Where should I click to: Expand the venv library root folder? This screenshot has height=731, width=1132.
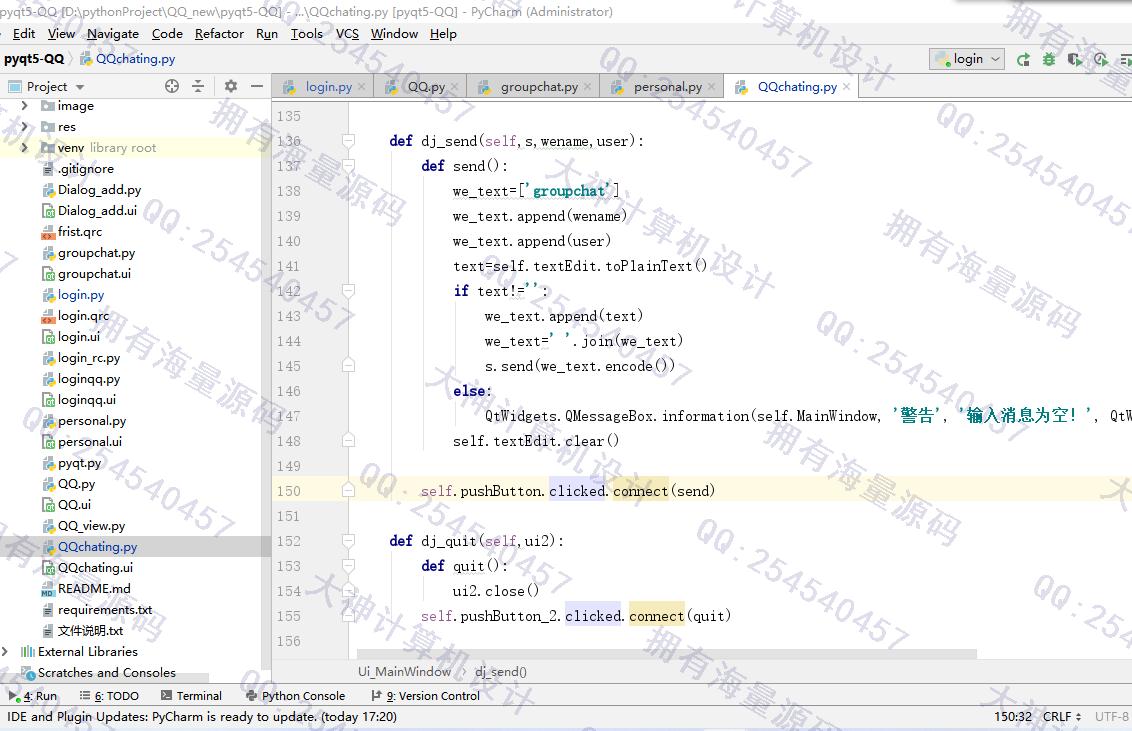point(24,148)
